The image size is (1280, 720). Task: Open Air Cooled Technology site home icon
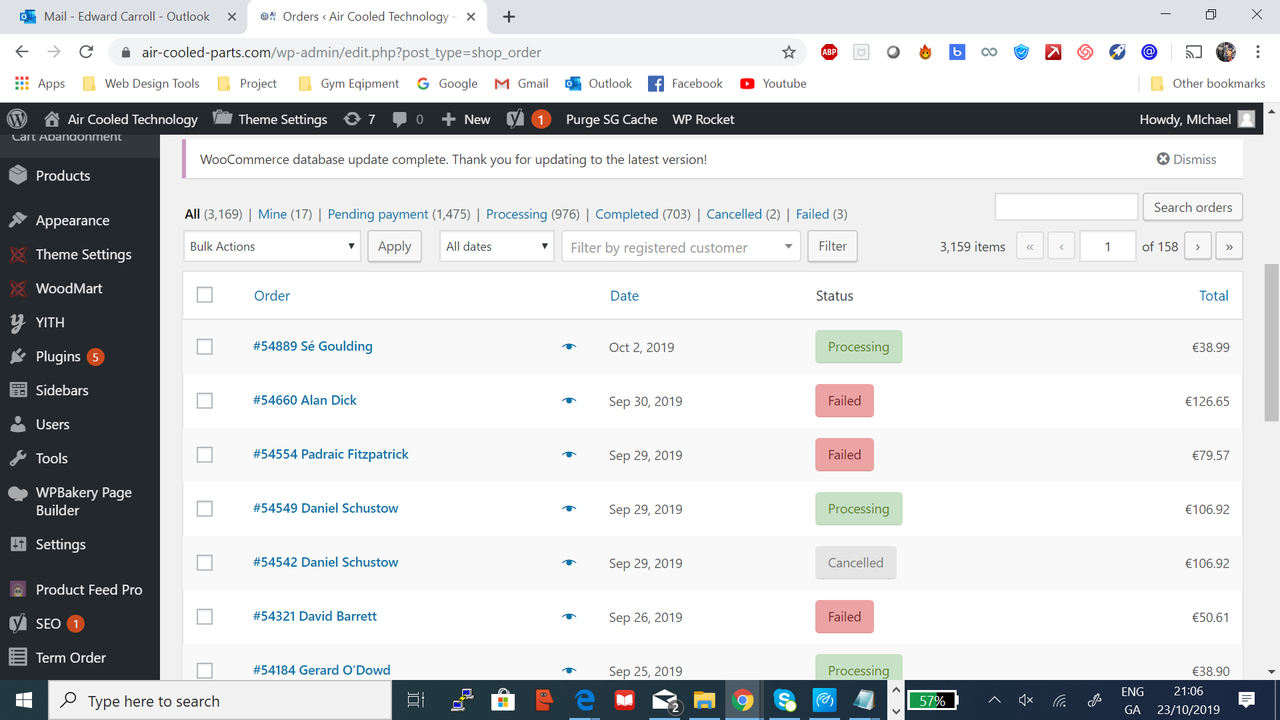coord(52,119)
